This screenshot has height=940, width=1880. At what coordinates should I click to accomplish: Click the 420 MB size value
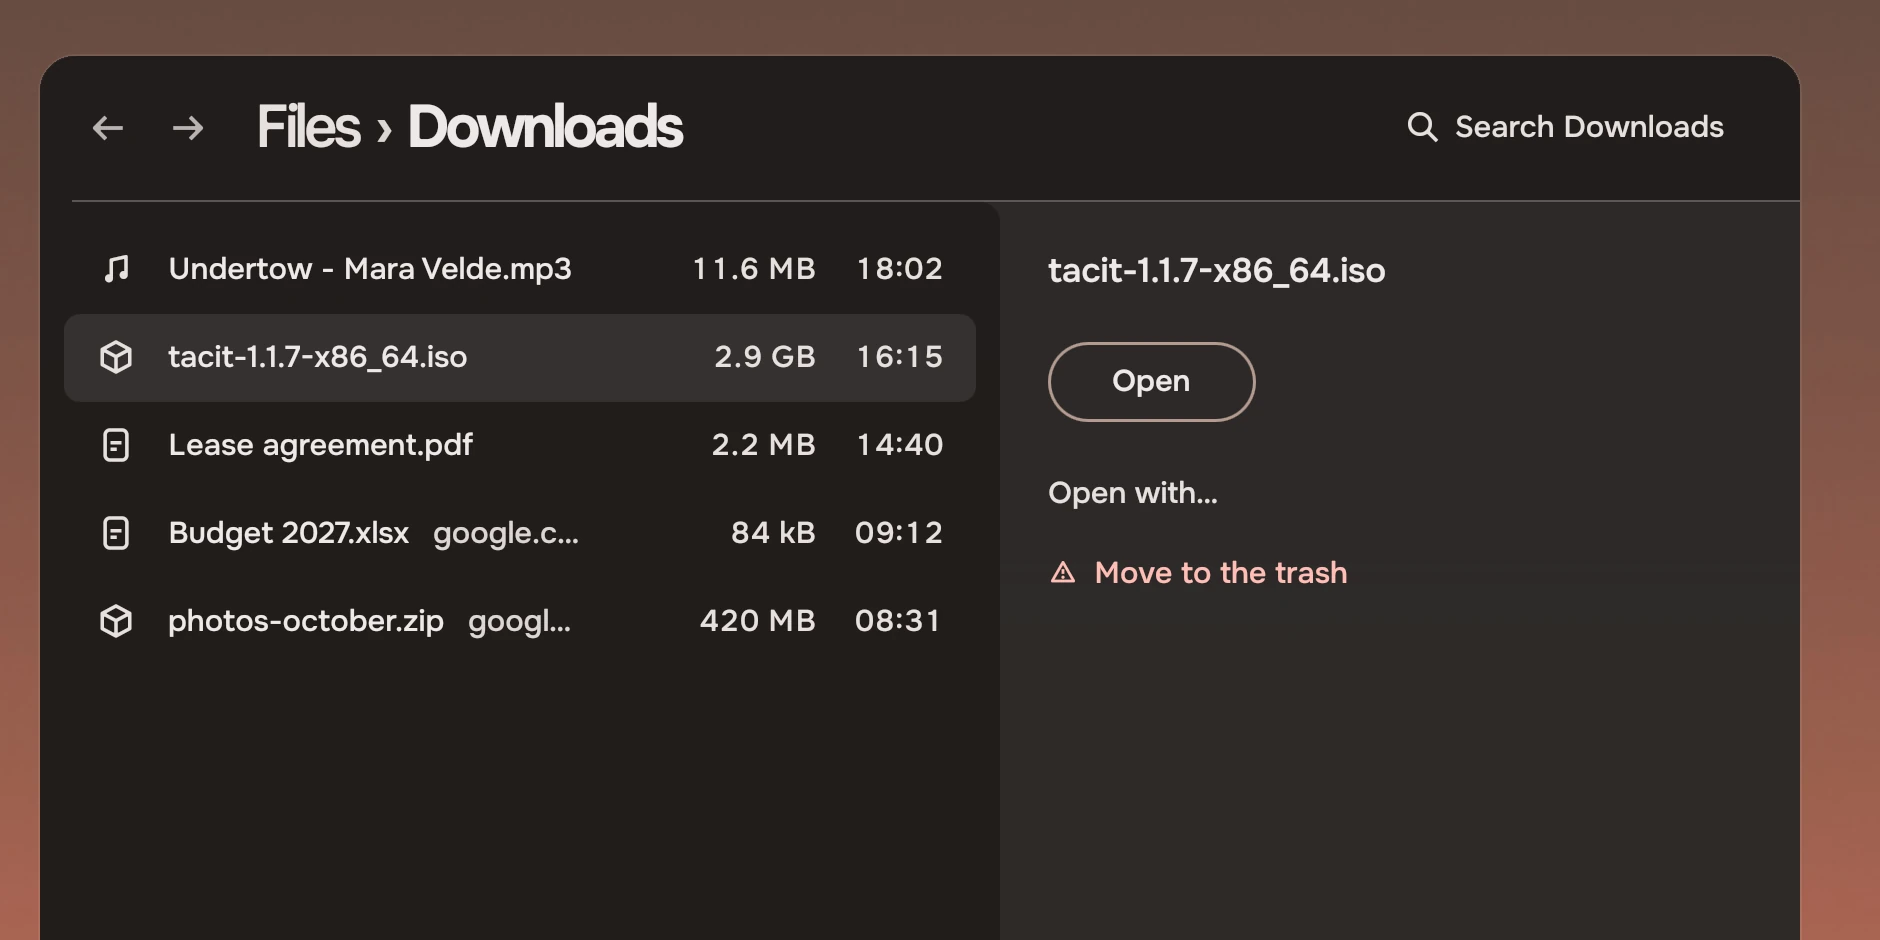758,621
